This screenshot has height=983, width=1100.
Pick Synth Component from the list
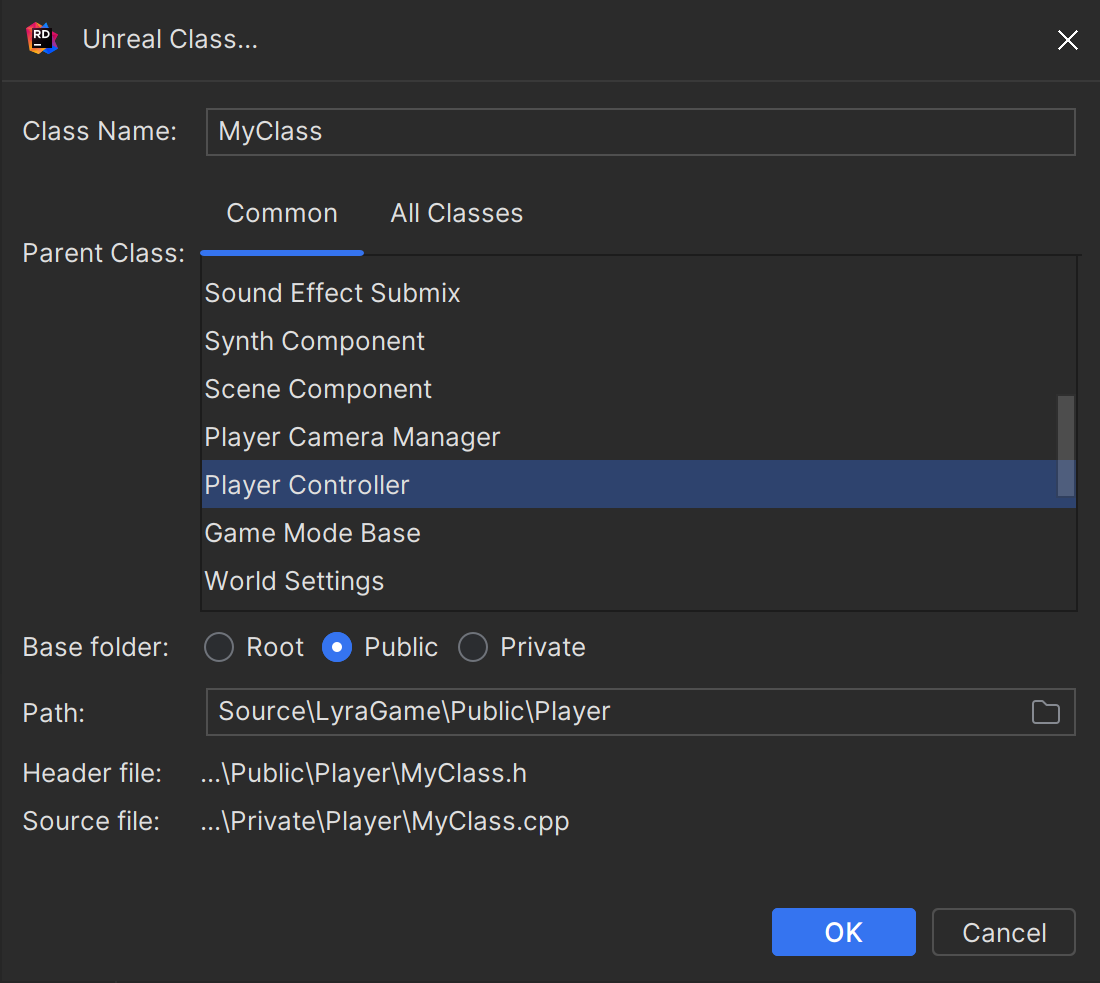(314, 341)
